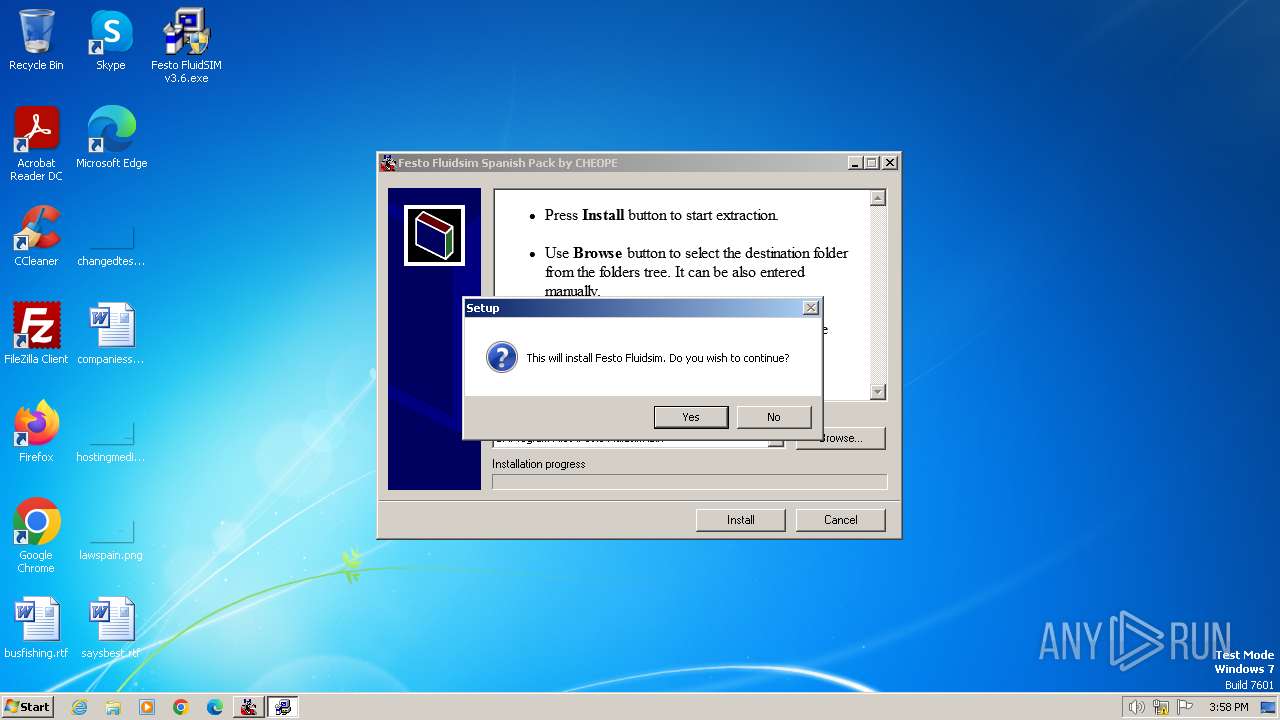Click the scroll up arrow of instructions
This screenshot has width=1280, height=720.
point(878,198)
